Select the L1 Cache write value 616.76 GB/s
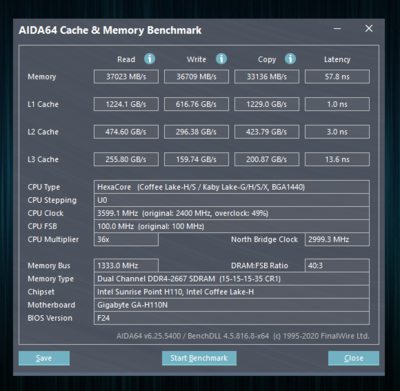This screenshot has height=391, width=400. click(196, 104)
